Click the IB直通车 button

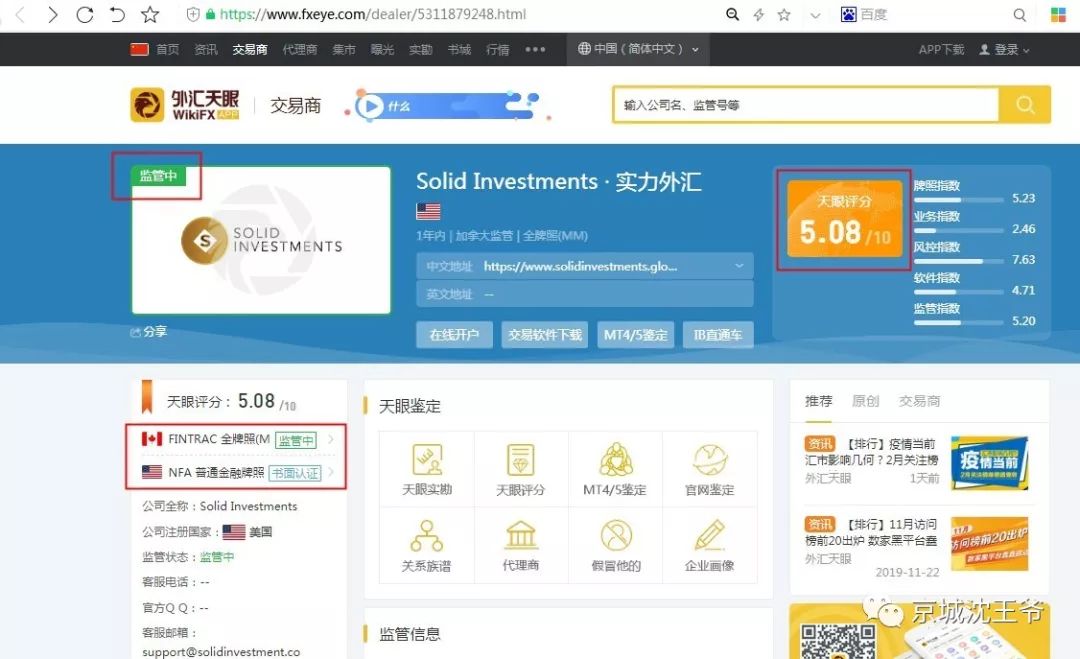718,335
